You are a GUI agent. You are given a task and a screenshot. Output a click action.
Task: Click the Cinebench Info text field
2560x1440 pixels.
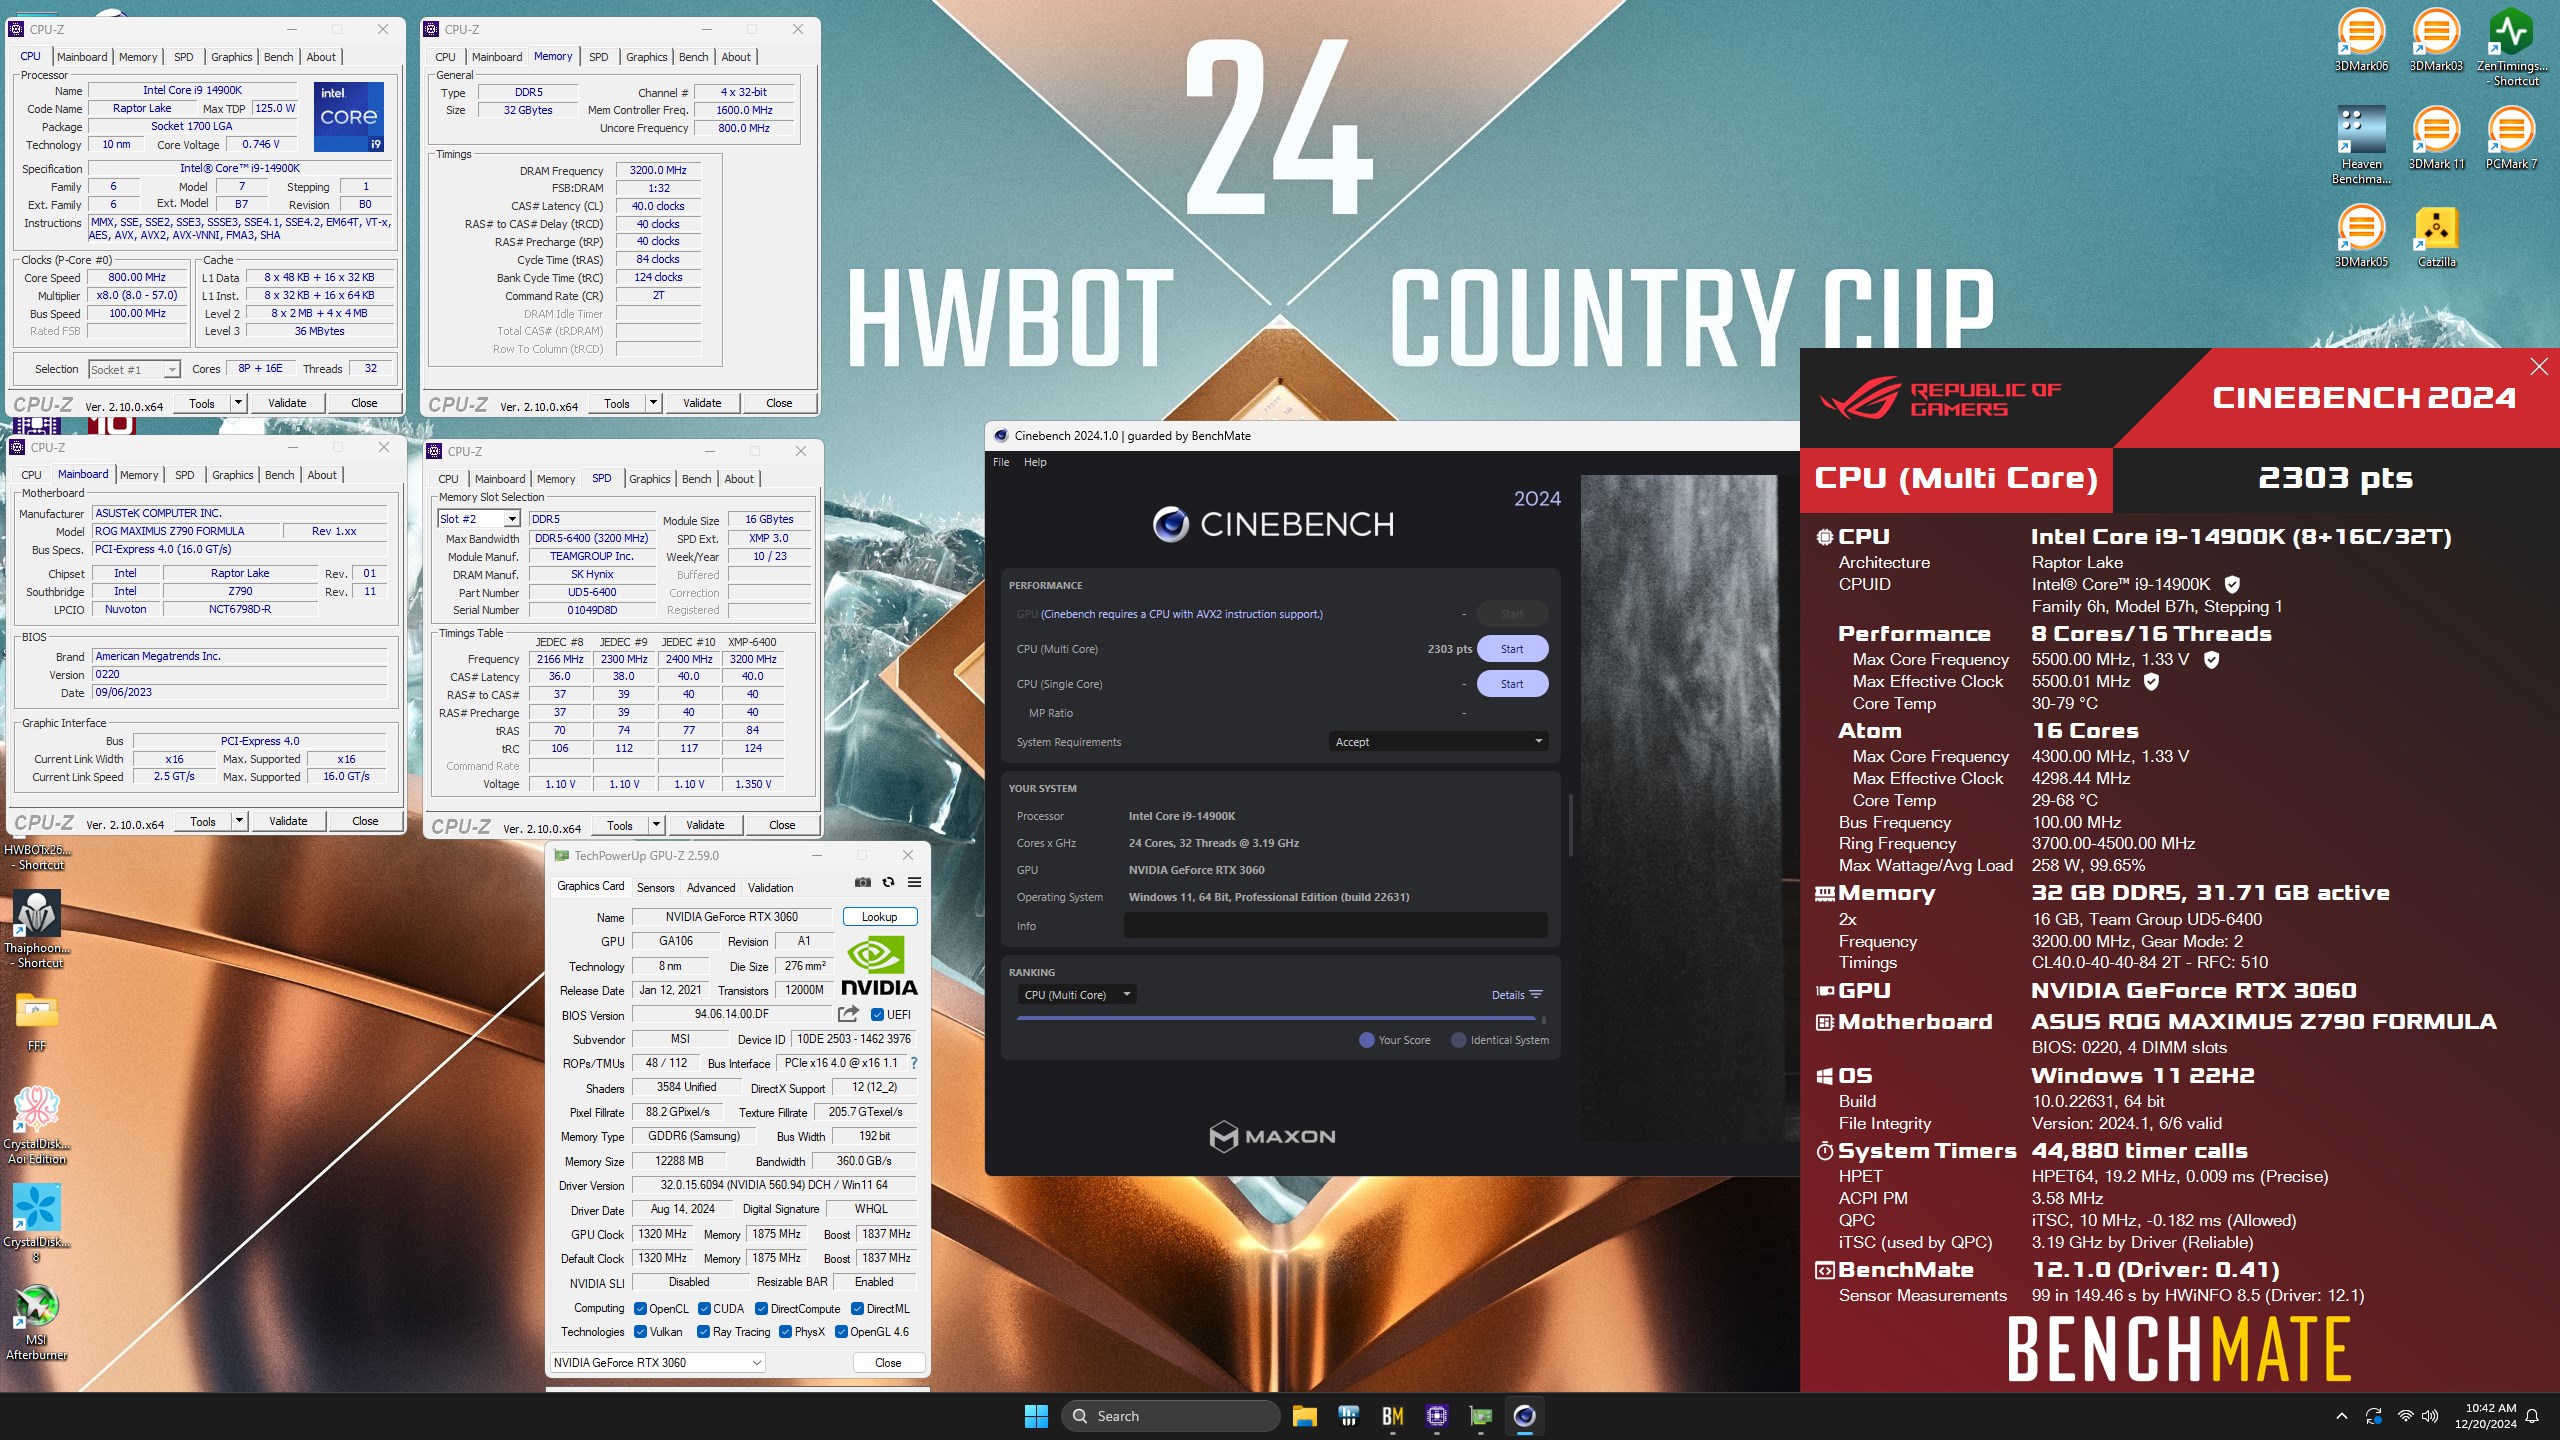pos(1335,926)
